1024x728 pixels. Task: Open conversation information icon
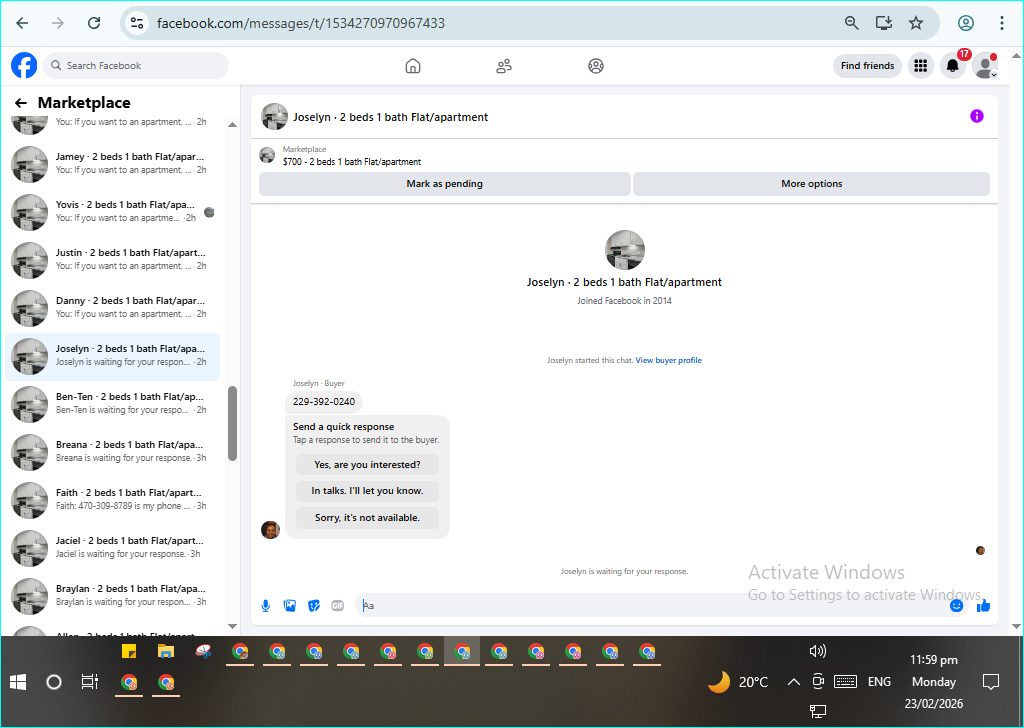977,116
